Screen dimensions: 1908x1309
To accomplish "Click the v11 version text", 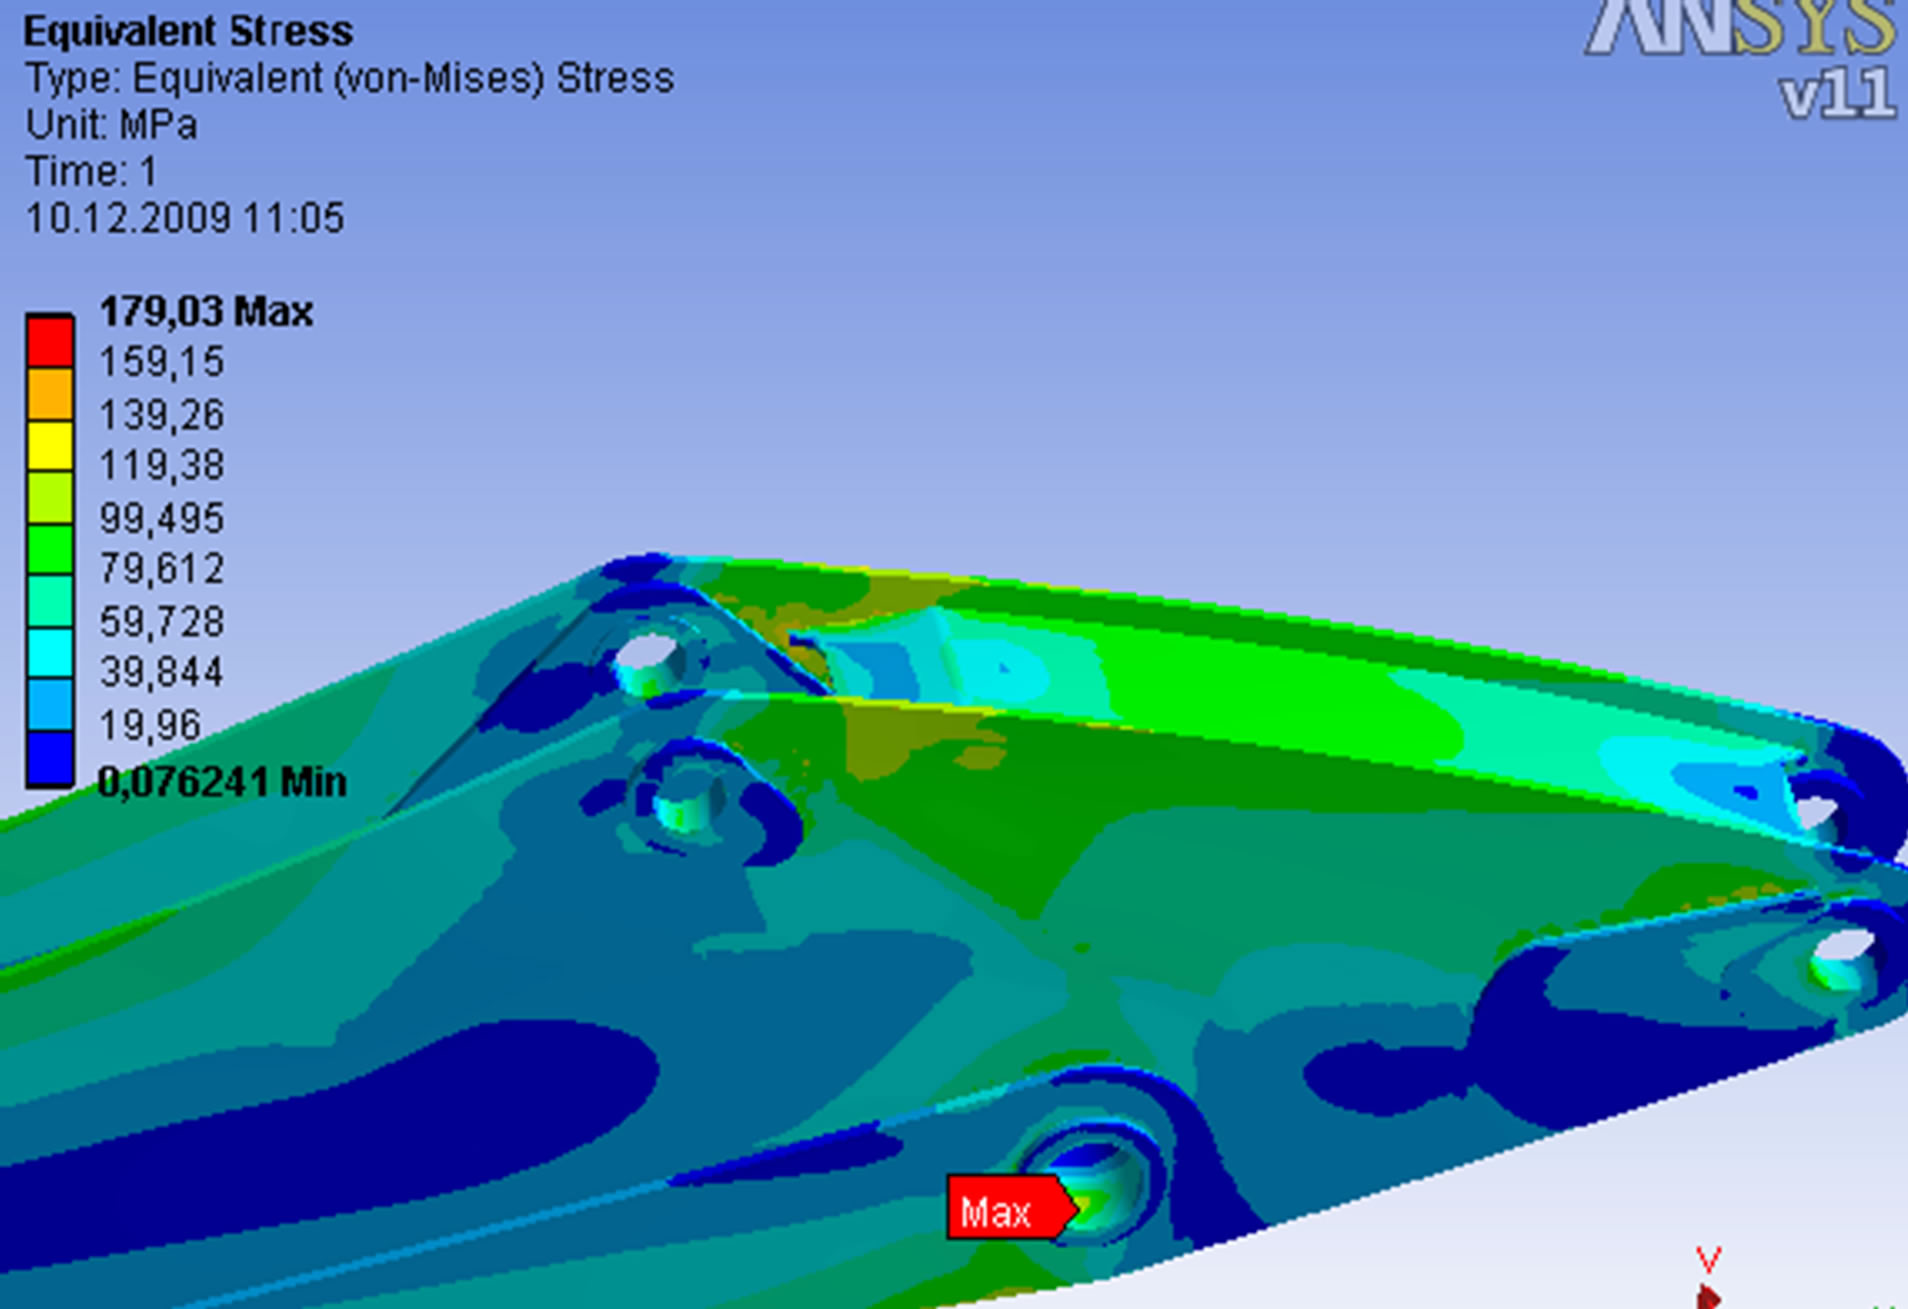I will [x=1838, y=96].
